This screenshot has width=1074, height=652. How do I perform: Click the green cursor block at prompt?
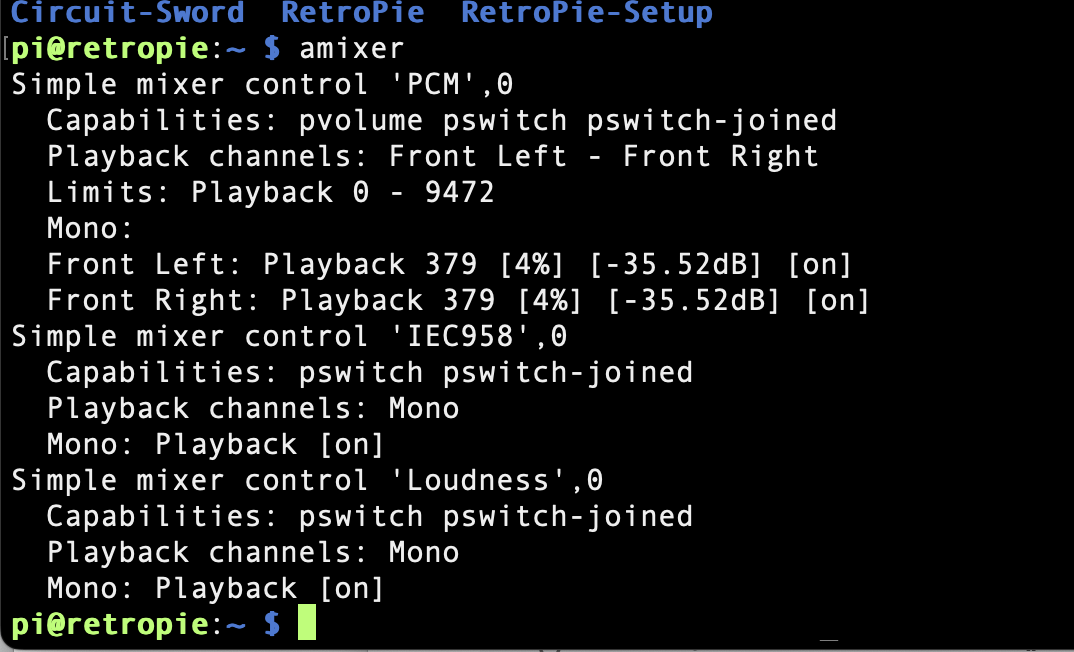pos(307,623)
